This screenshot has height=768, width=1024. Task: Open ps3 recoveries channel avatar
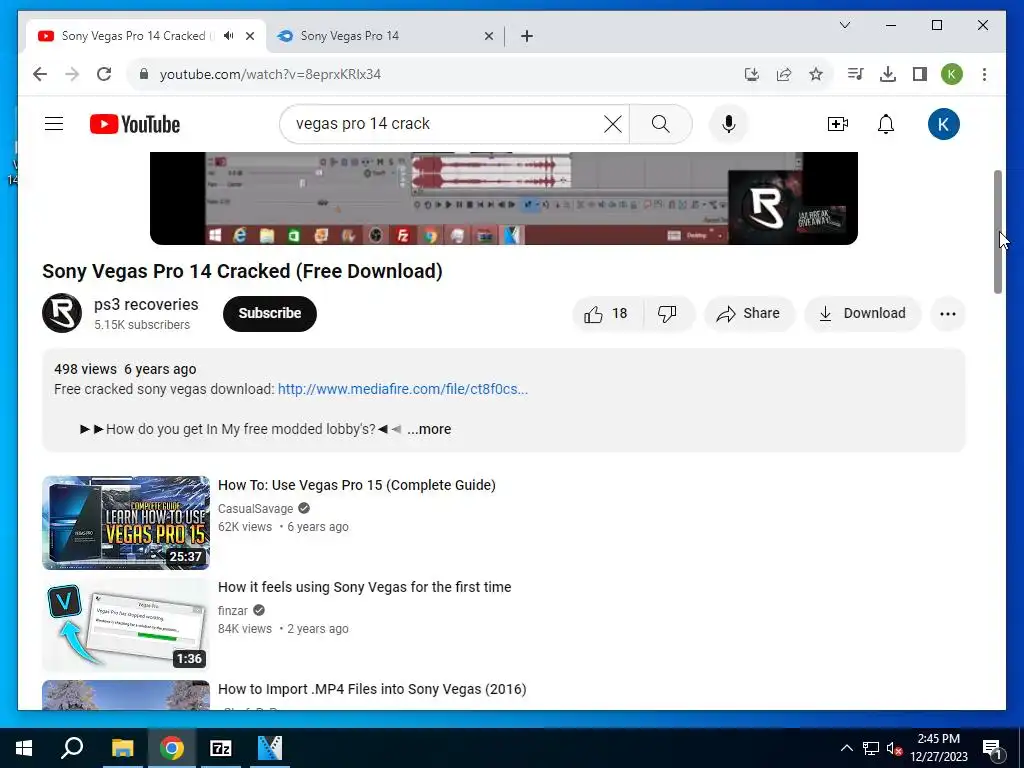(x=62, y=313)
